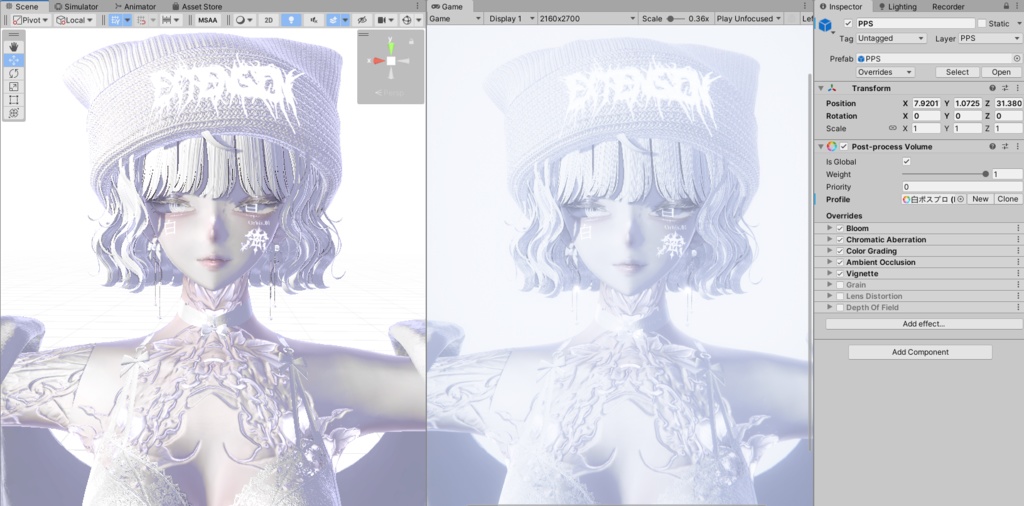Select the Rect tool
The image size is (1024, 506).
[14, 100]
